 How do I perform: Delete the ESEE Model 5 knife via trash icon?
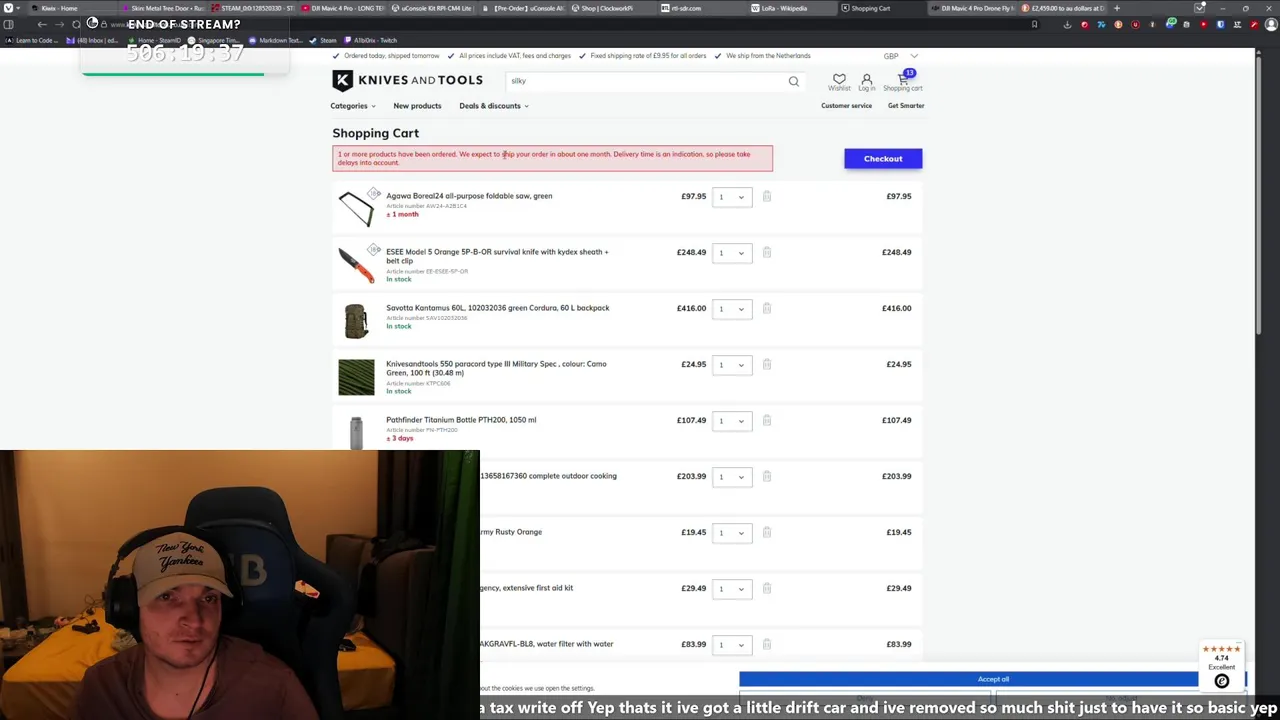click(767, 252)
